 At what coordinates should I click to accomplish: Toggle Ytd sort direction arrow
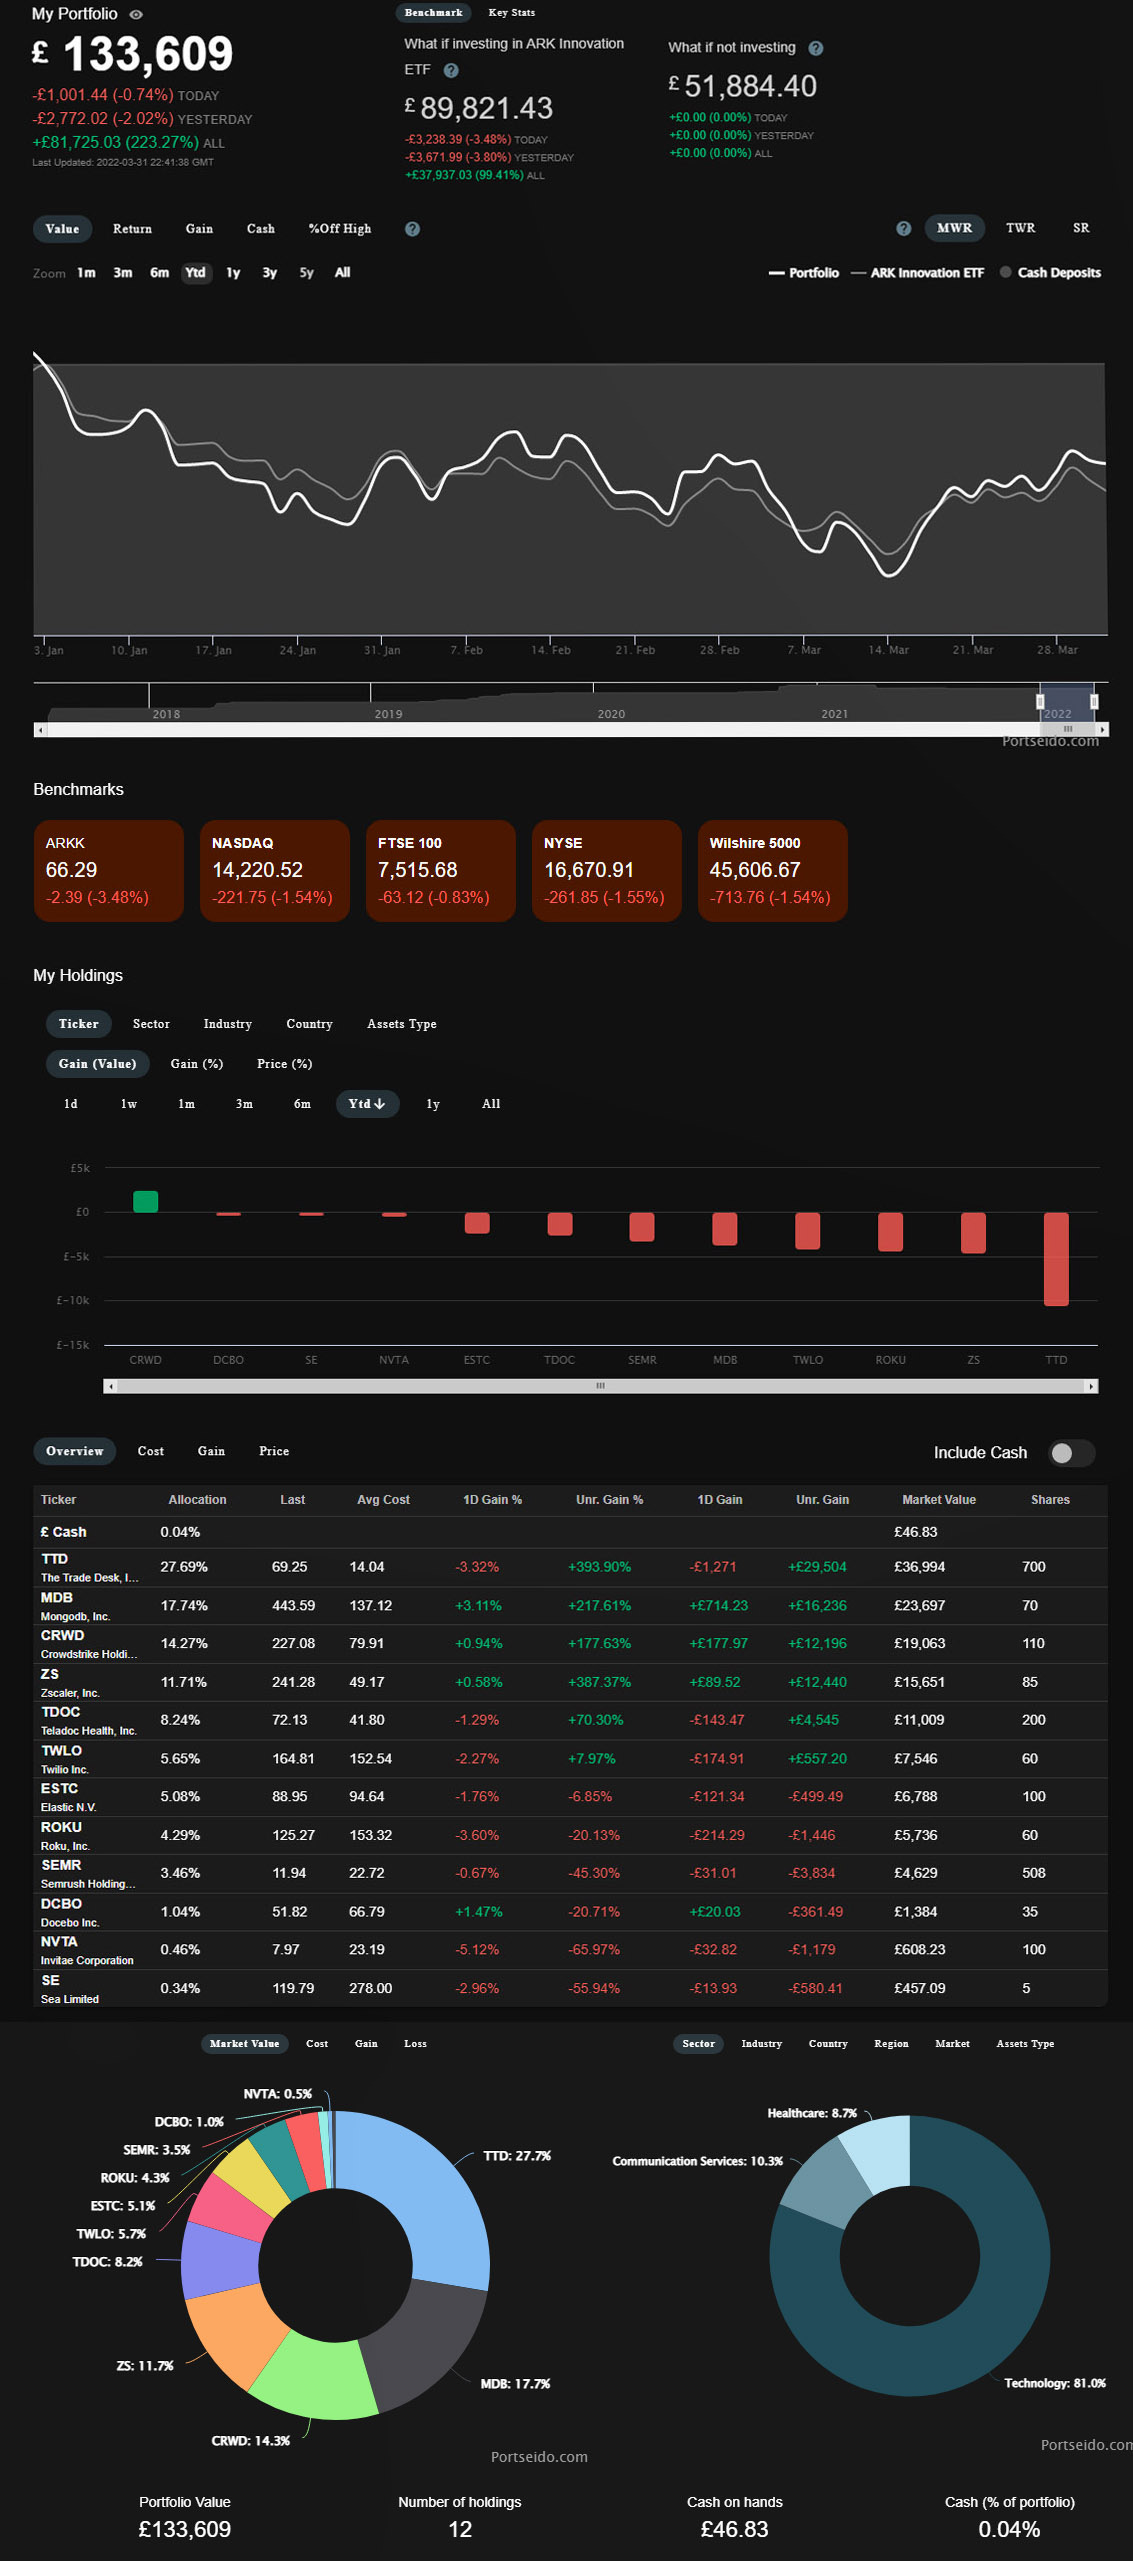(x=380, y=1104)
